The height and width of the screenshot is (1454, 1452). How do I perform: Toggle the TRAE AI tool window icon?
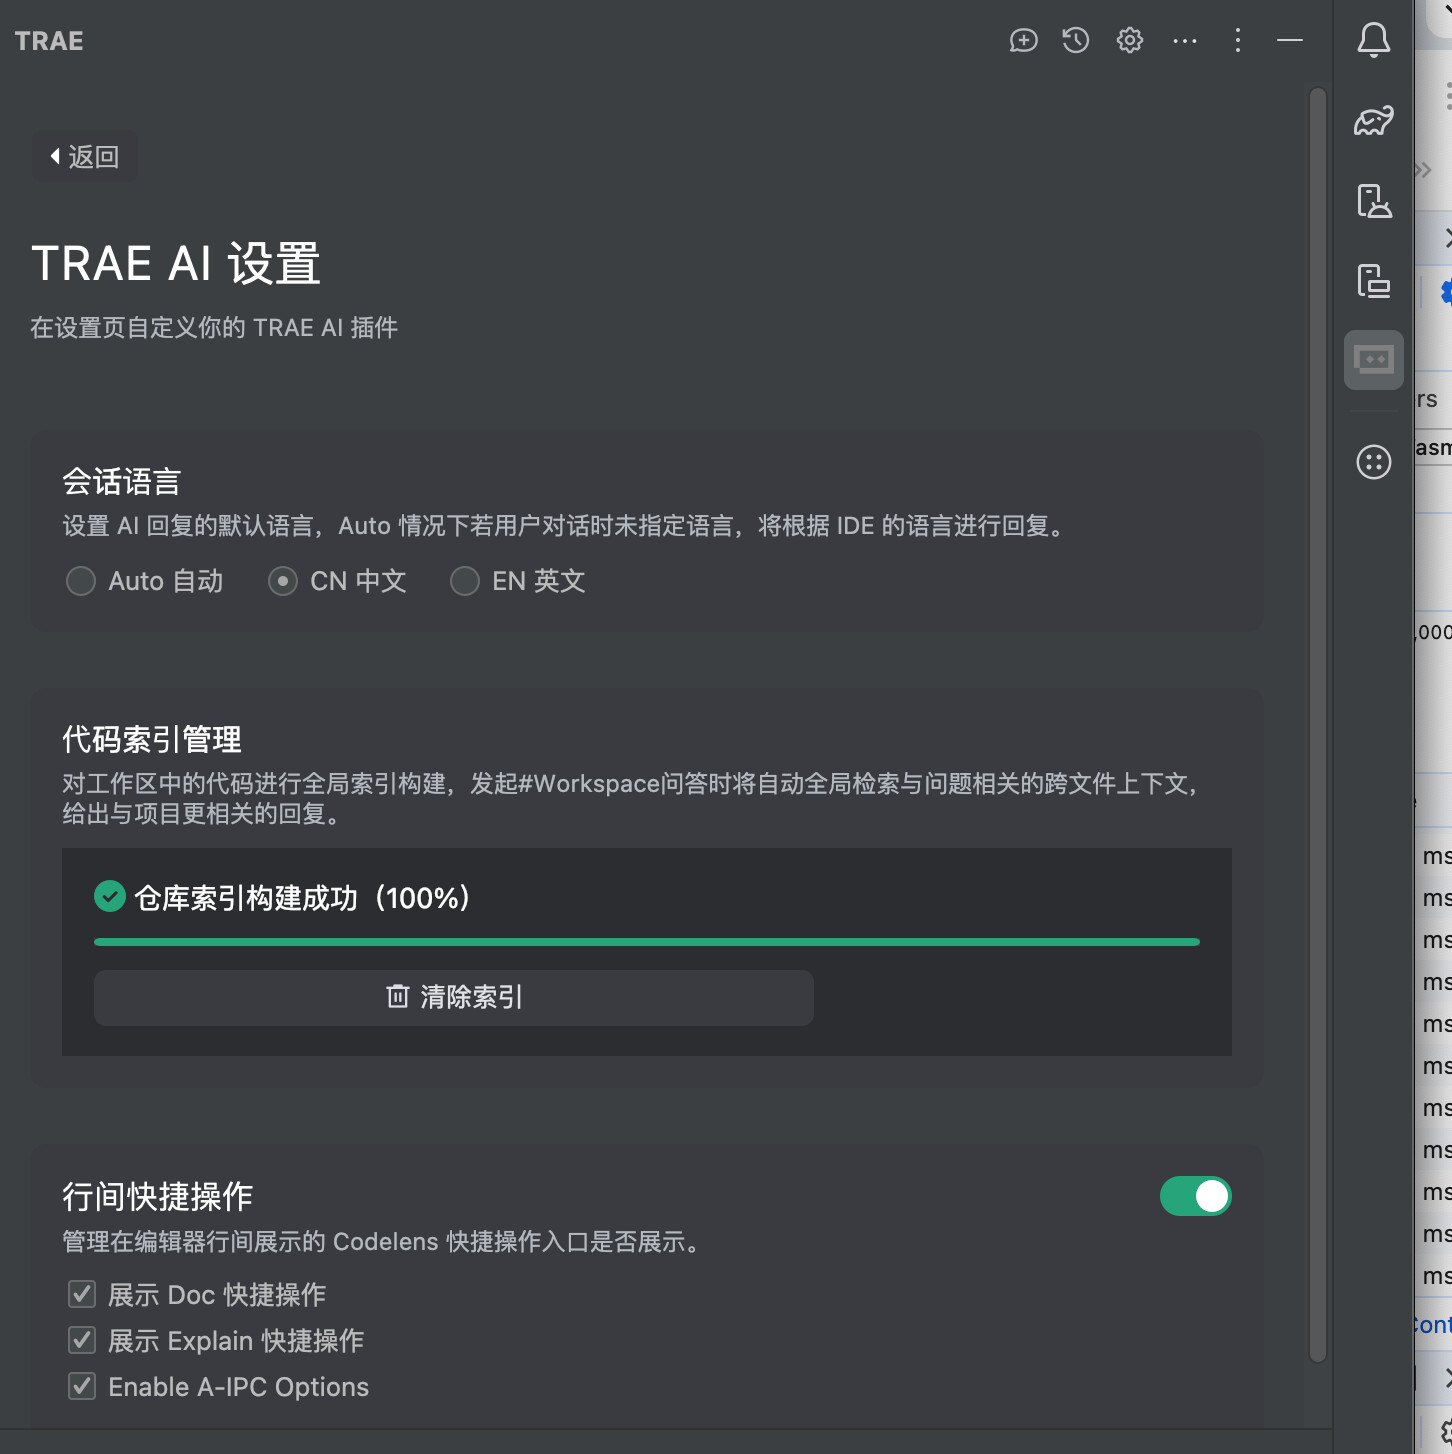(x=1373, y=359)
